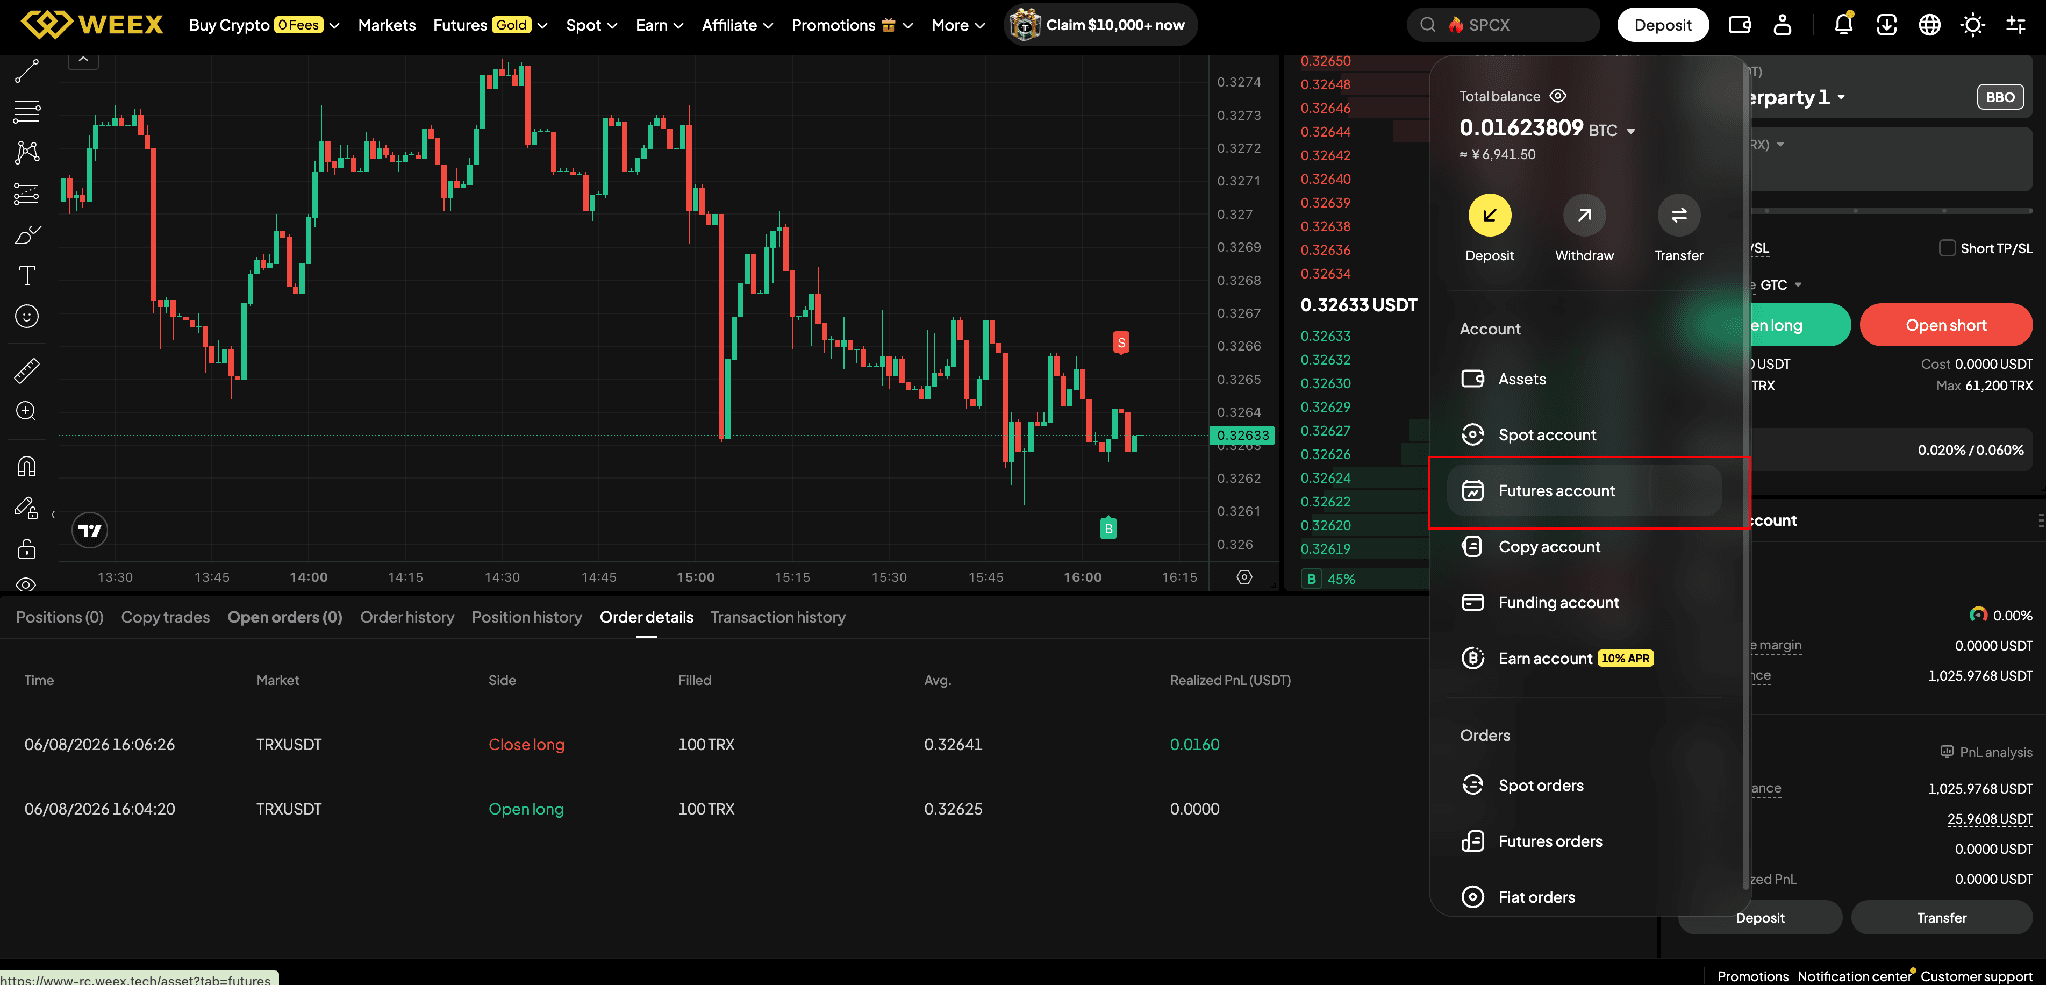Expand the More menu
2046x985 pixels.
coord(958,25)
